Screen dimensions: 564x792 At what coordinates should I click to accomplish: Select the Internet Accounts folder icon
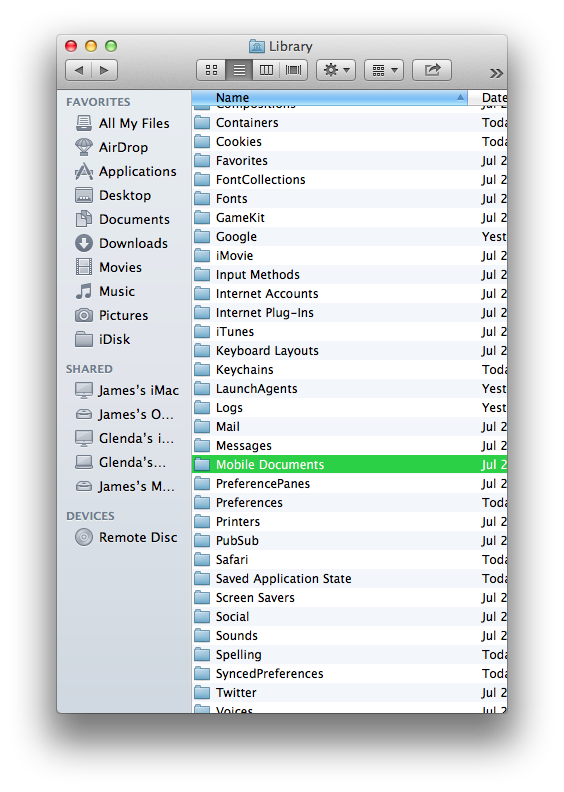pyautogui.click(x=202, y=294)
